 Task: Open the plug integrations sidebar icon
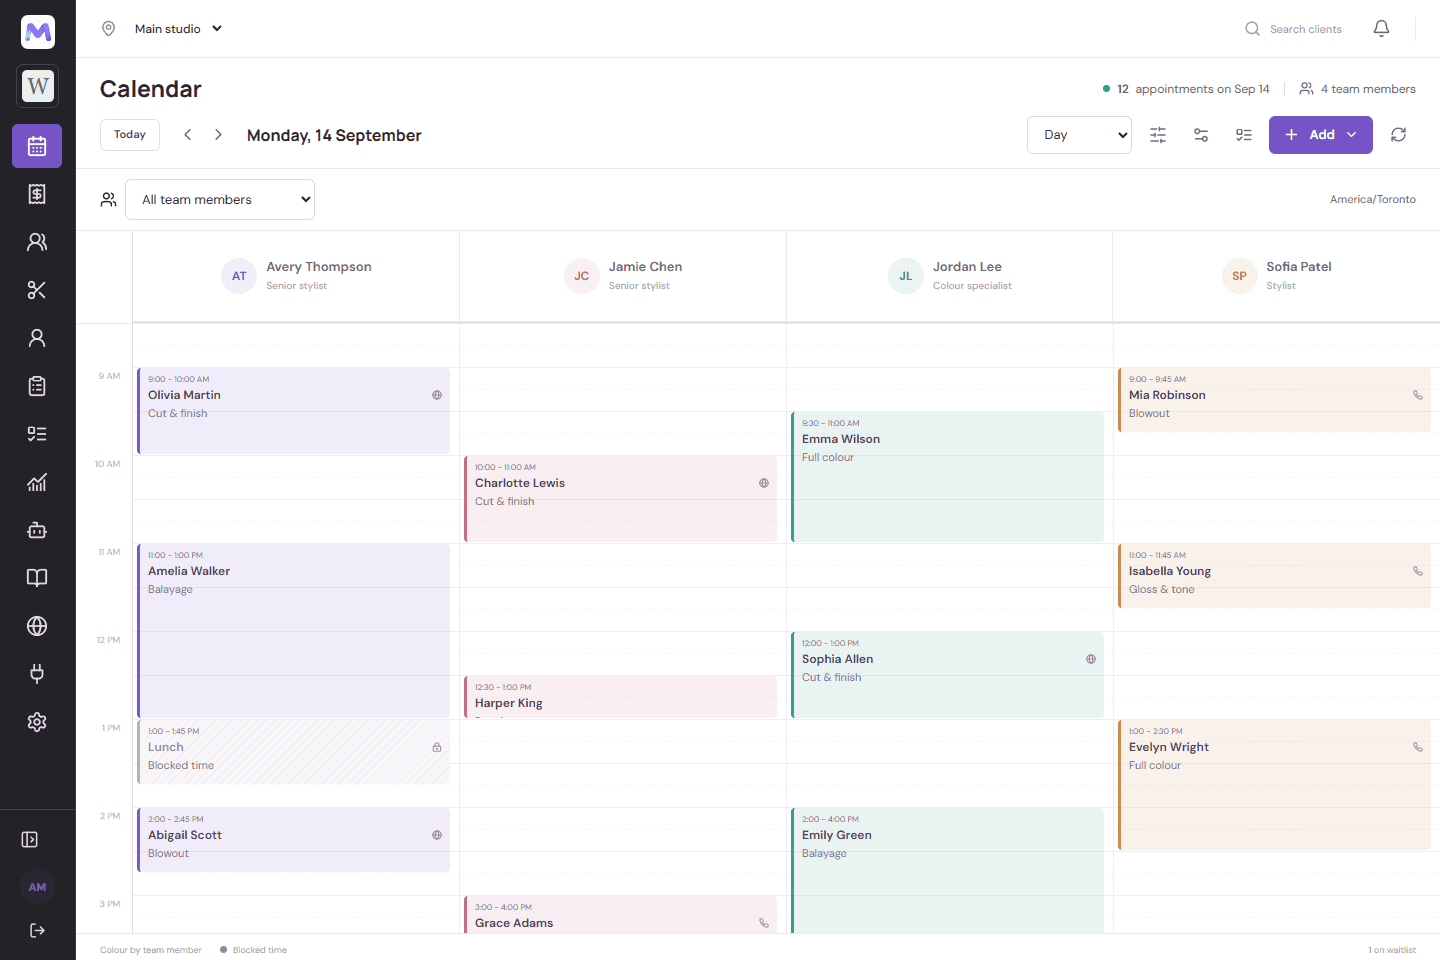37,674
